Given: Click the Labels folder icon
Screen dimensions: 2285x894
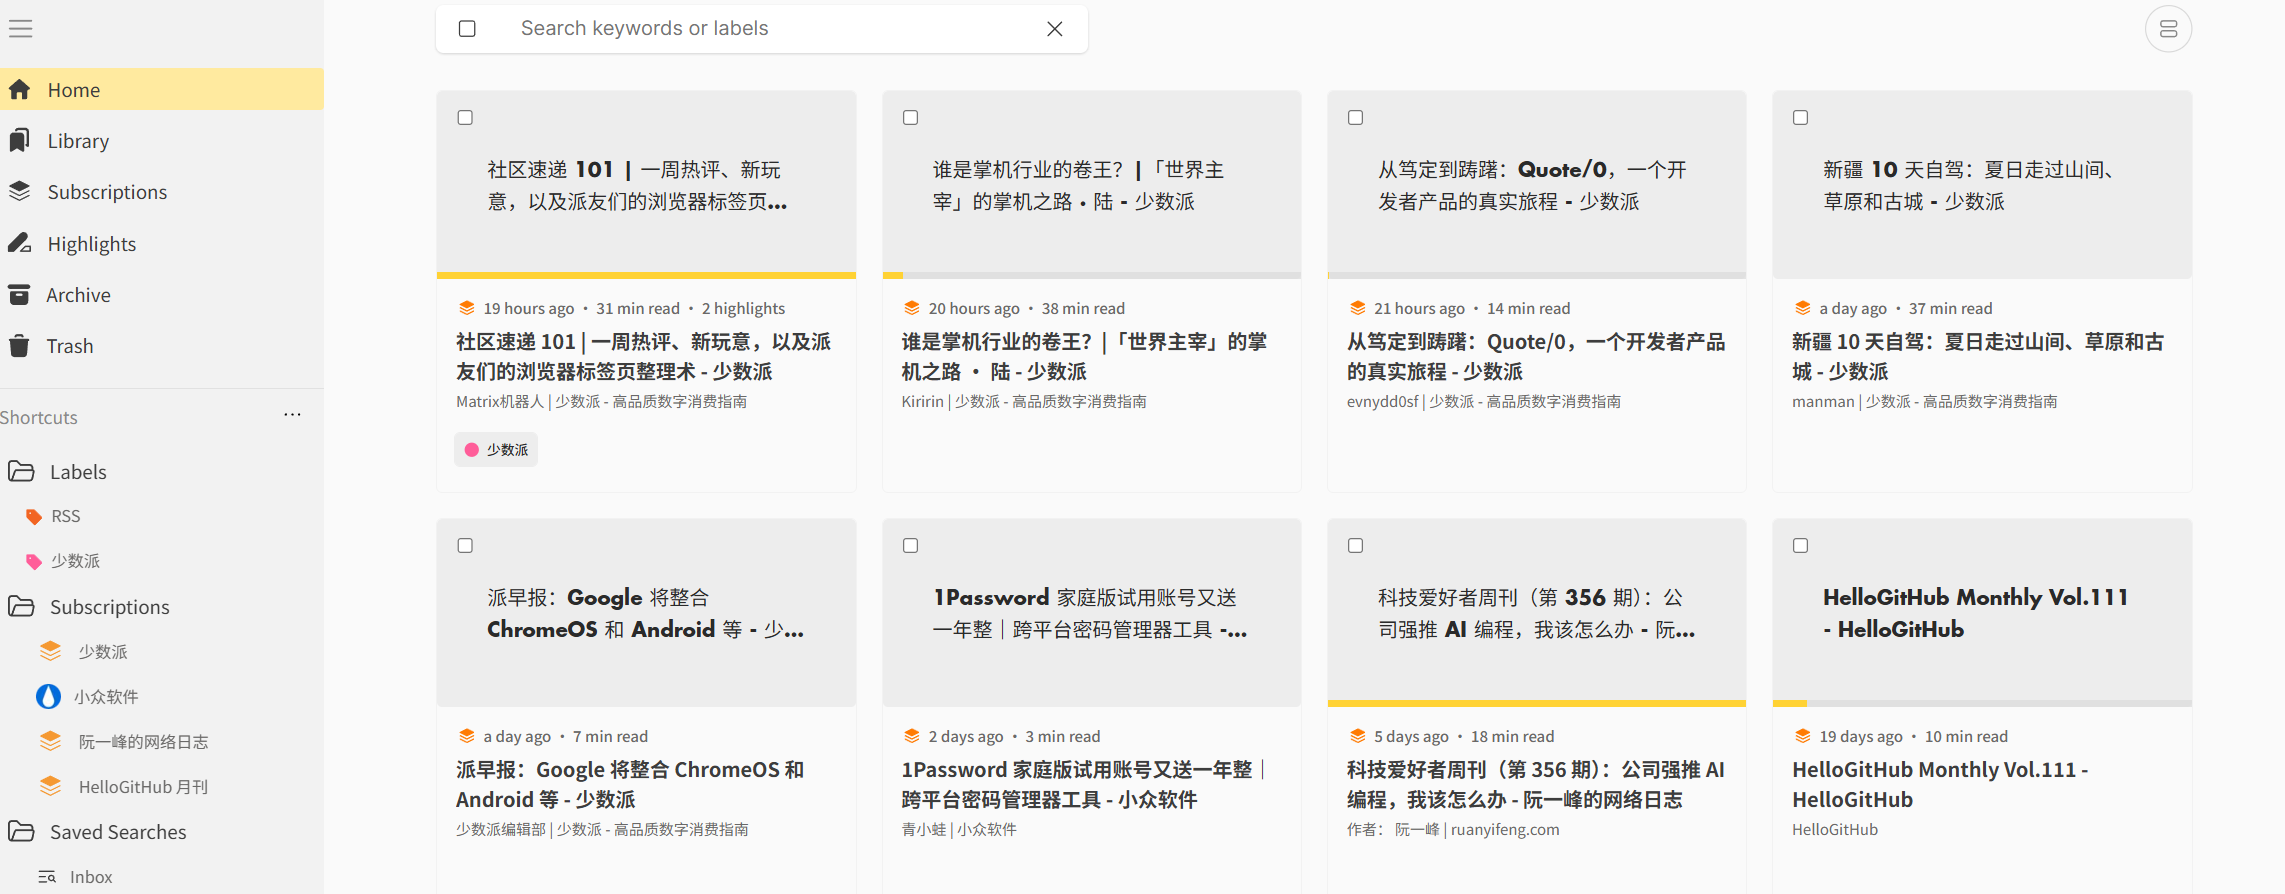Looking at the screenshot, I should (x=21, y=471).
